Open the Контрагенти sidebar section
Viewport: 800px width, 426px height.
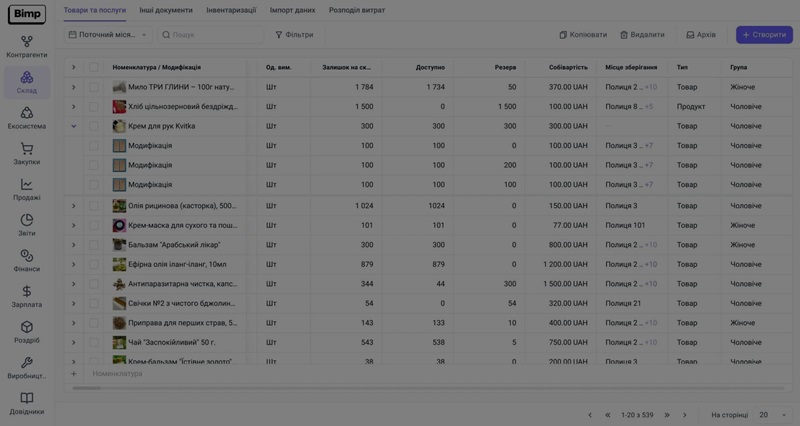(x=27, y=46)
